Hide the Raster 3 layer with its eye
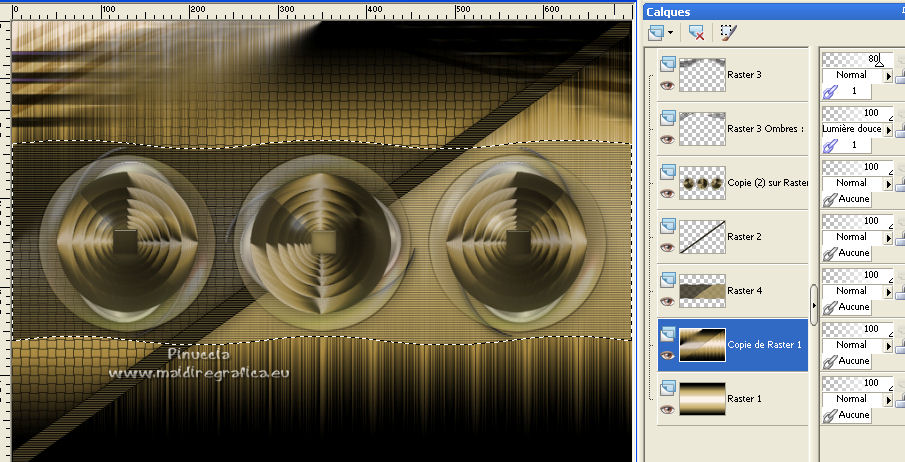Image resolution: width=905 pixels, height=462 pixels. click(x=668, y=86)
